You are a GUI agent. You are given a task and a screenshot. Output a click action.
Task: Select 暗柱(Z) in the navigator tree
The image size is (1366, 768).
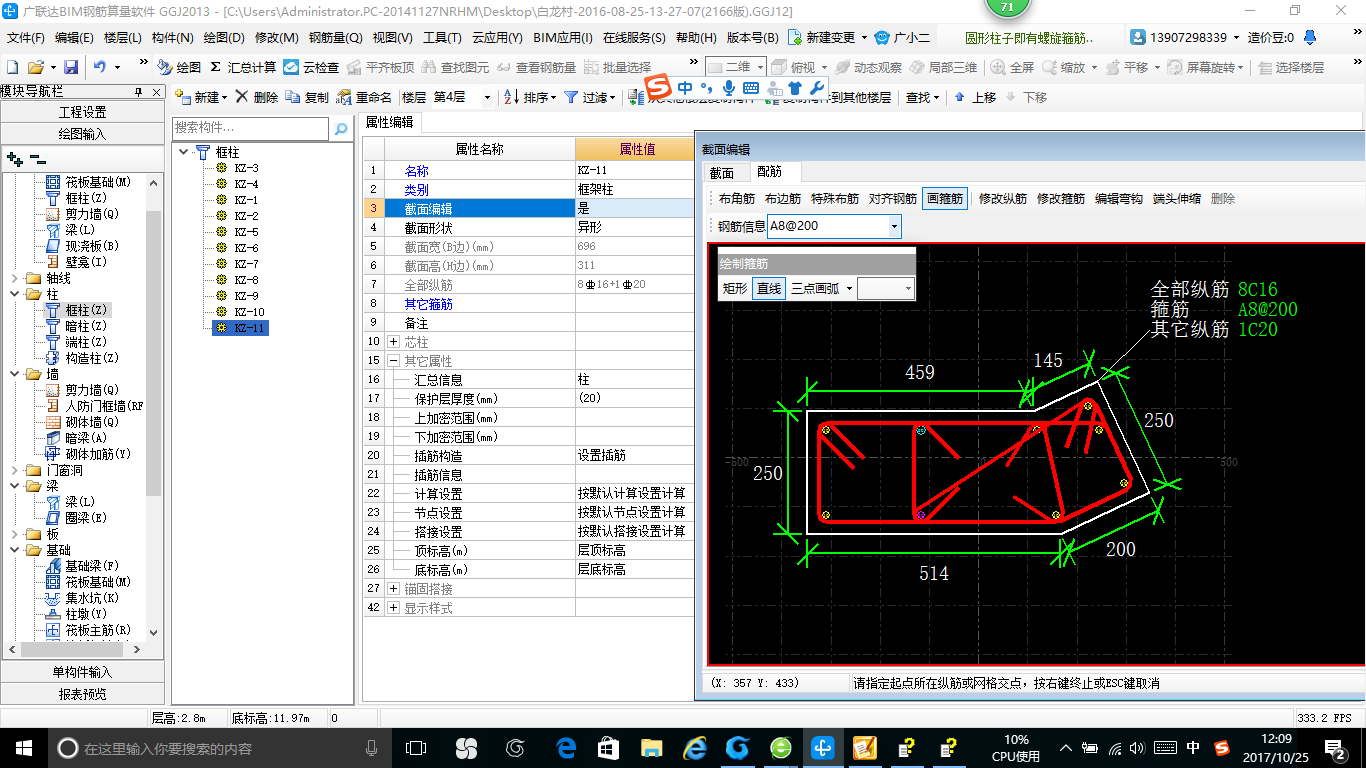click(x=86, y=326)
